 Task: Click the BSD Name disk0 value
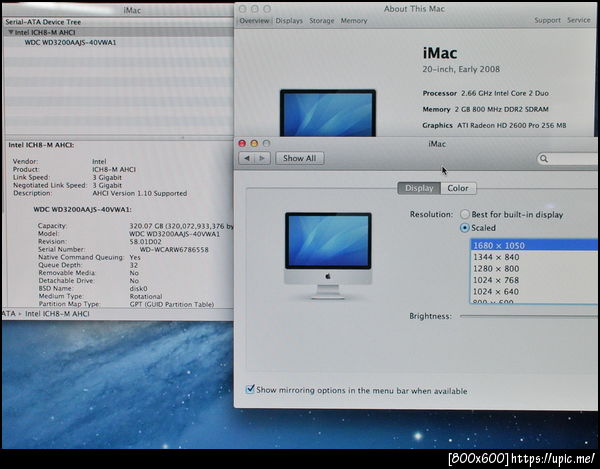(138, 288)
